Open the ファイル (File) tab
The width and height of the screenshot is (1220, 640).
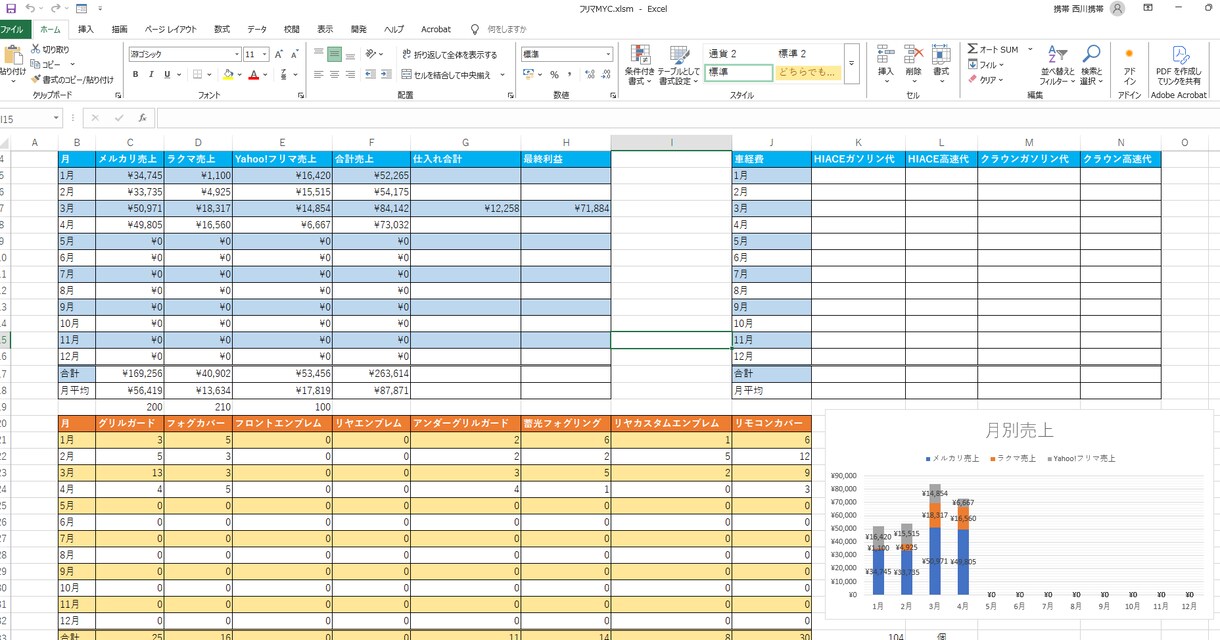pos(13,30)
